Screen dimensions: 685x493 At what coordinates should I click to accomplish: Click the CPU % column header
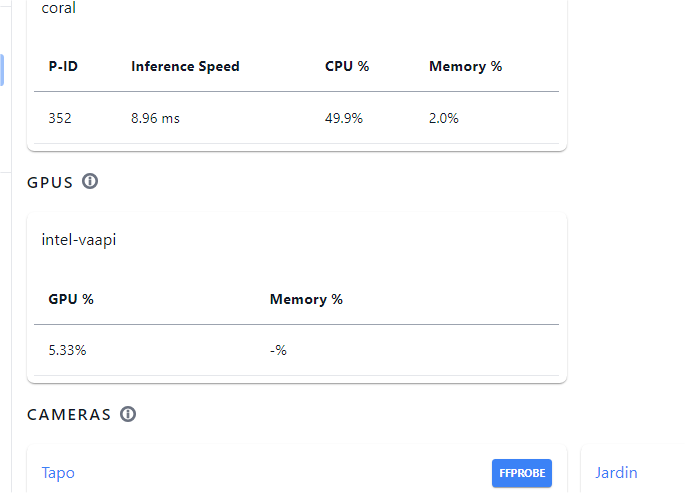pos(347,66)
